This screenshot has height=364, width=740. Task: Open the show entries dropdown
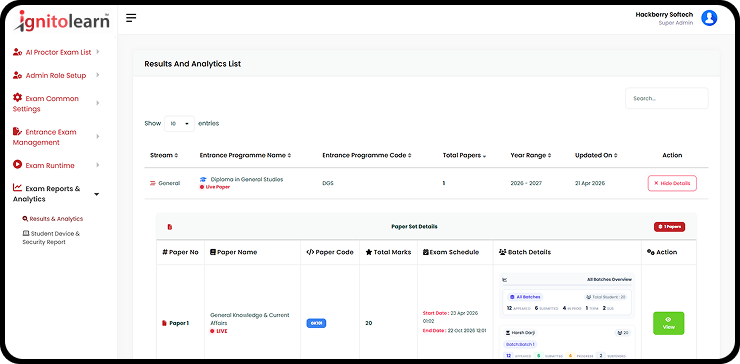point(179,123)
